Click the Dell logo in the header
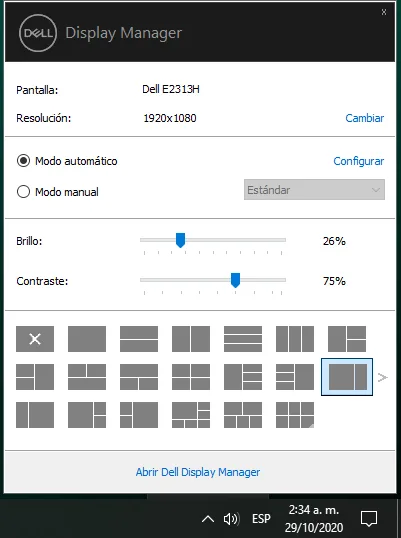This screenshot has width=401, height=538. [x=38, y=33]
